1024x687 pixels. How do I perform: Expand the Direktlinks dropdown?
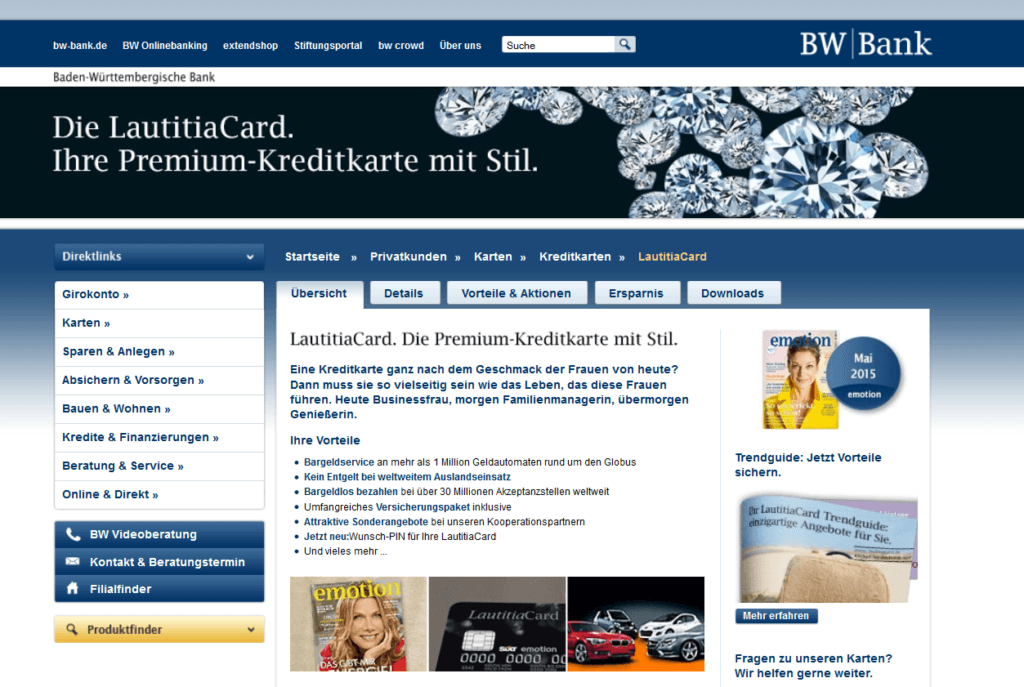pyautogui.click(x=159, y=257)
